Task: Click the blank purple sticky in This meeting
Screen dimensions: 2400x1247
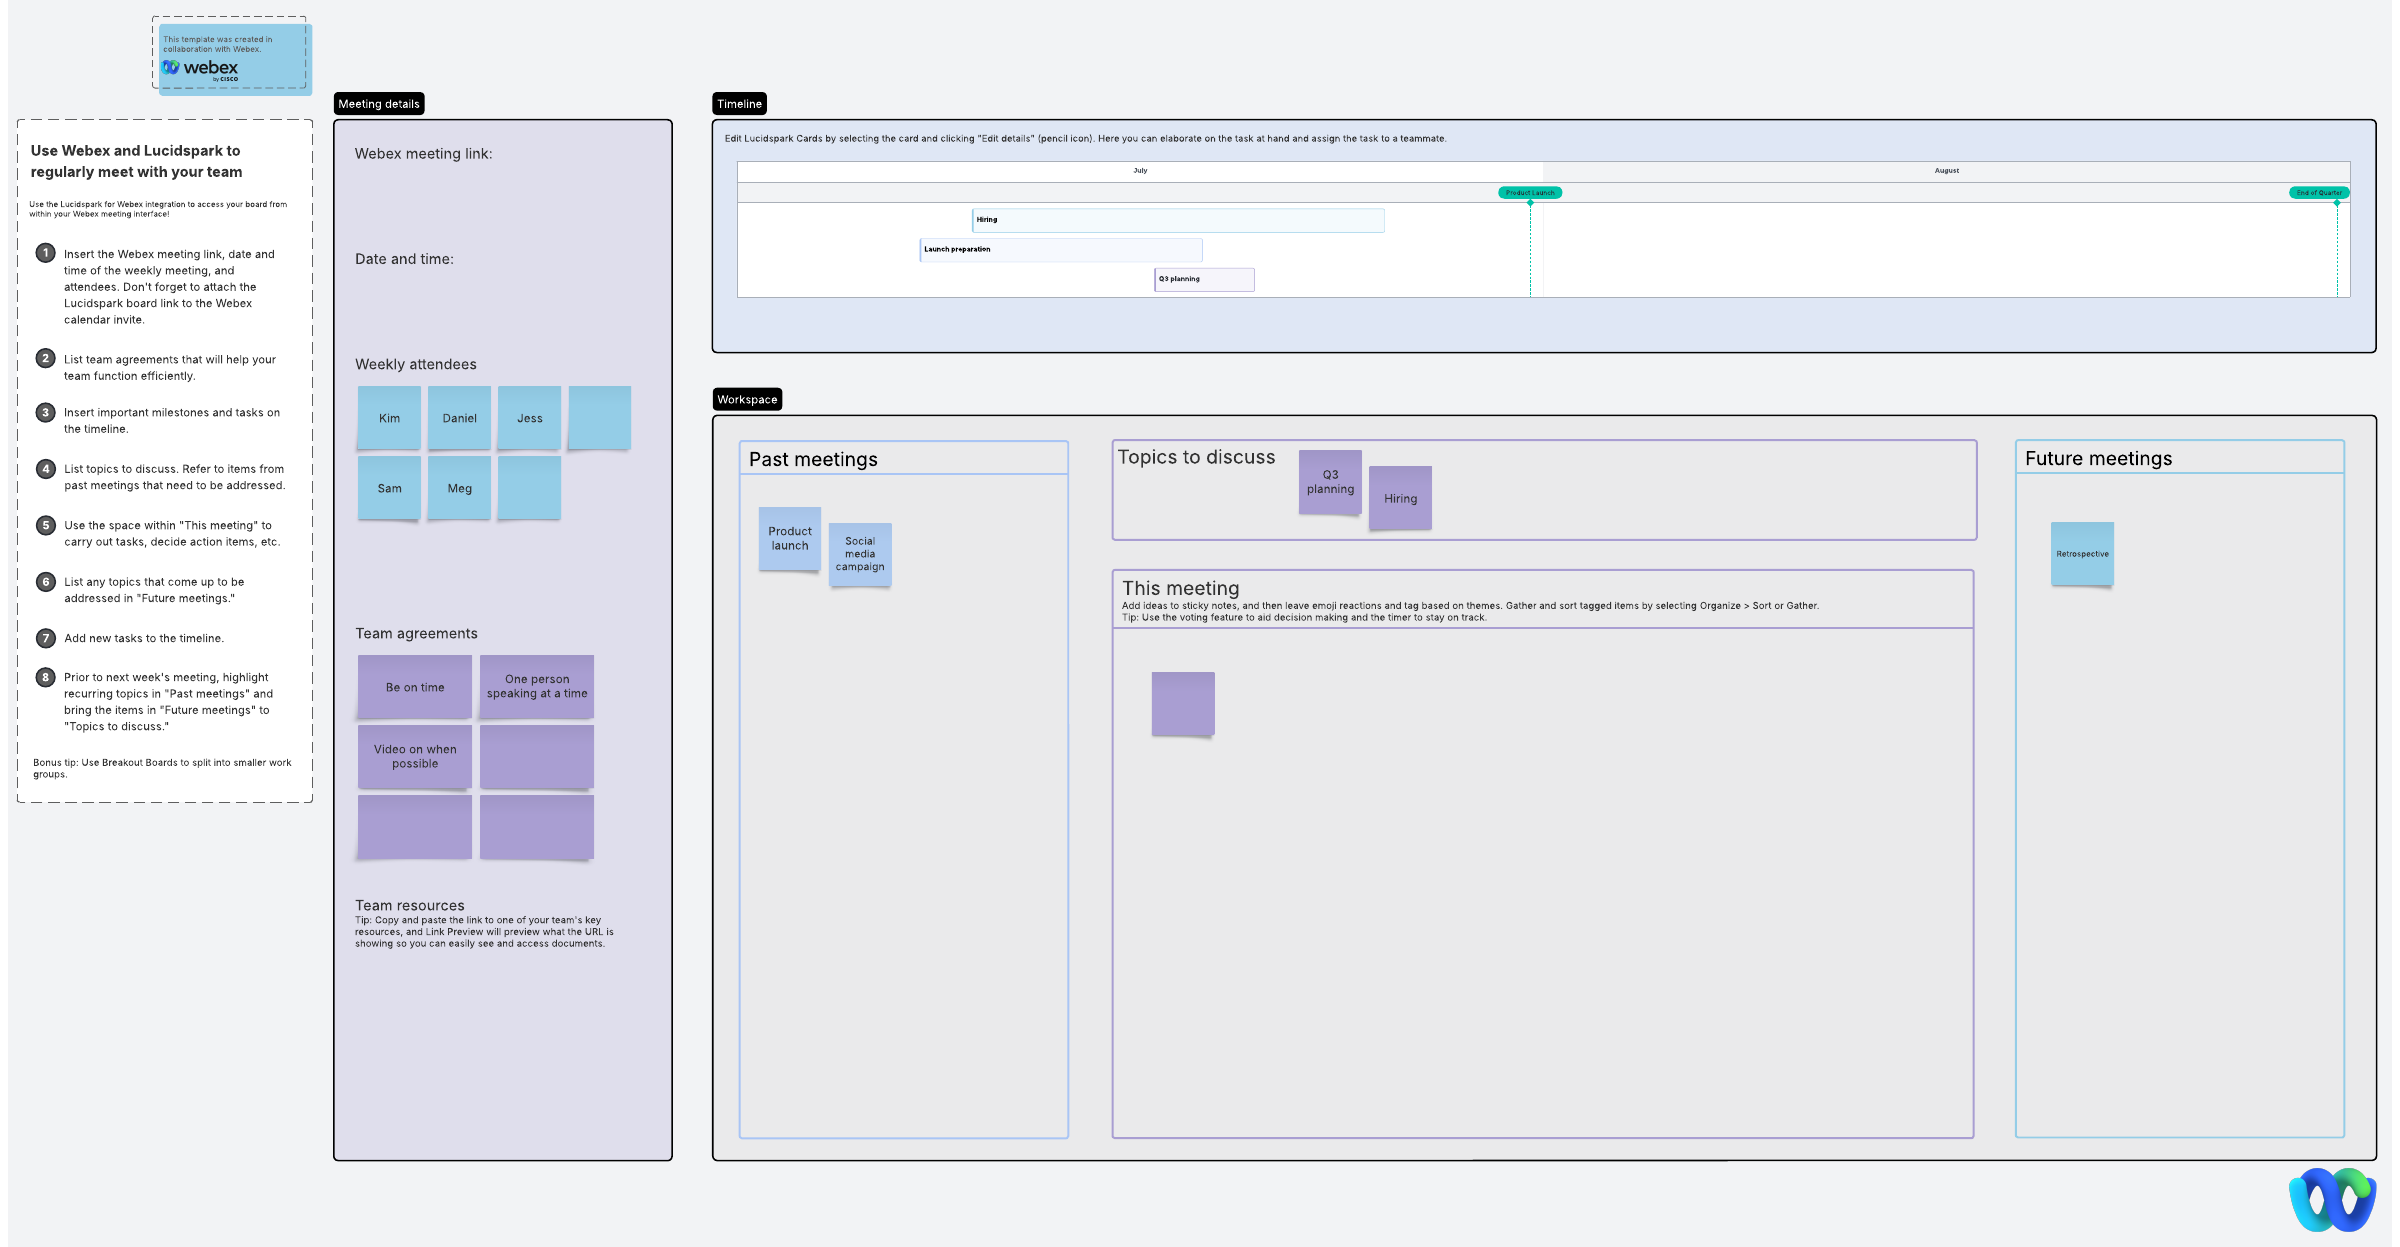Action: (x=1183, y=704)
